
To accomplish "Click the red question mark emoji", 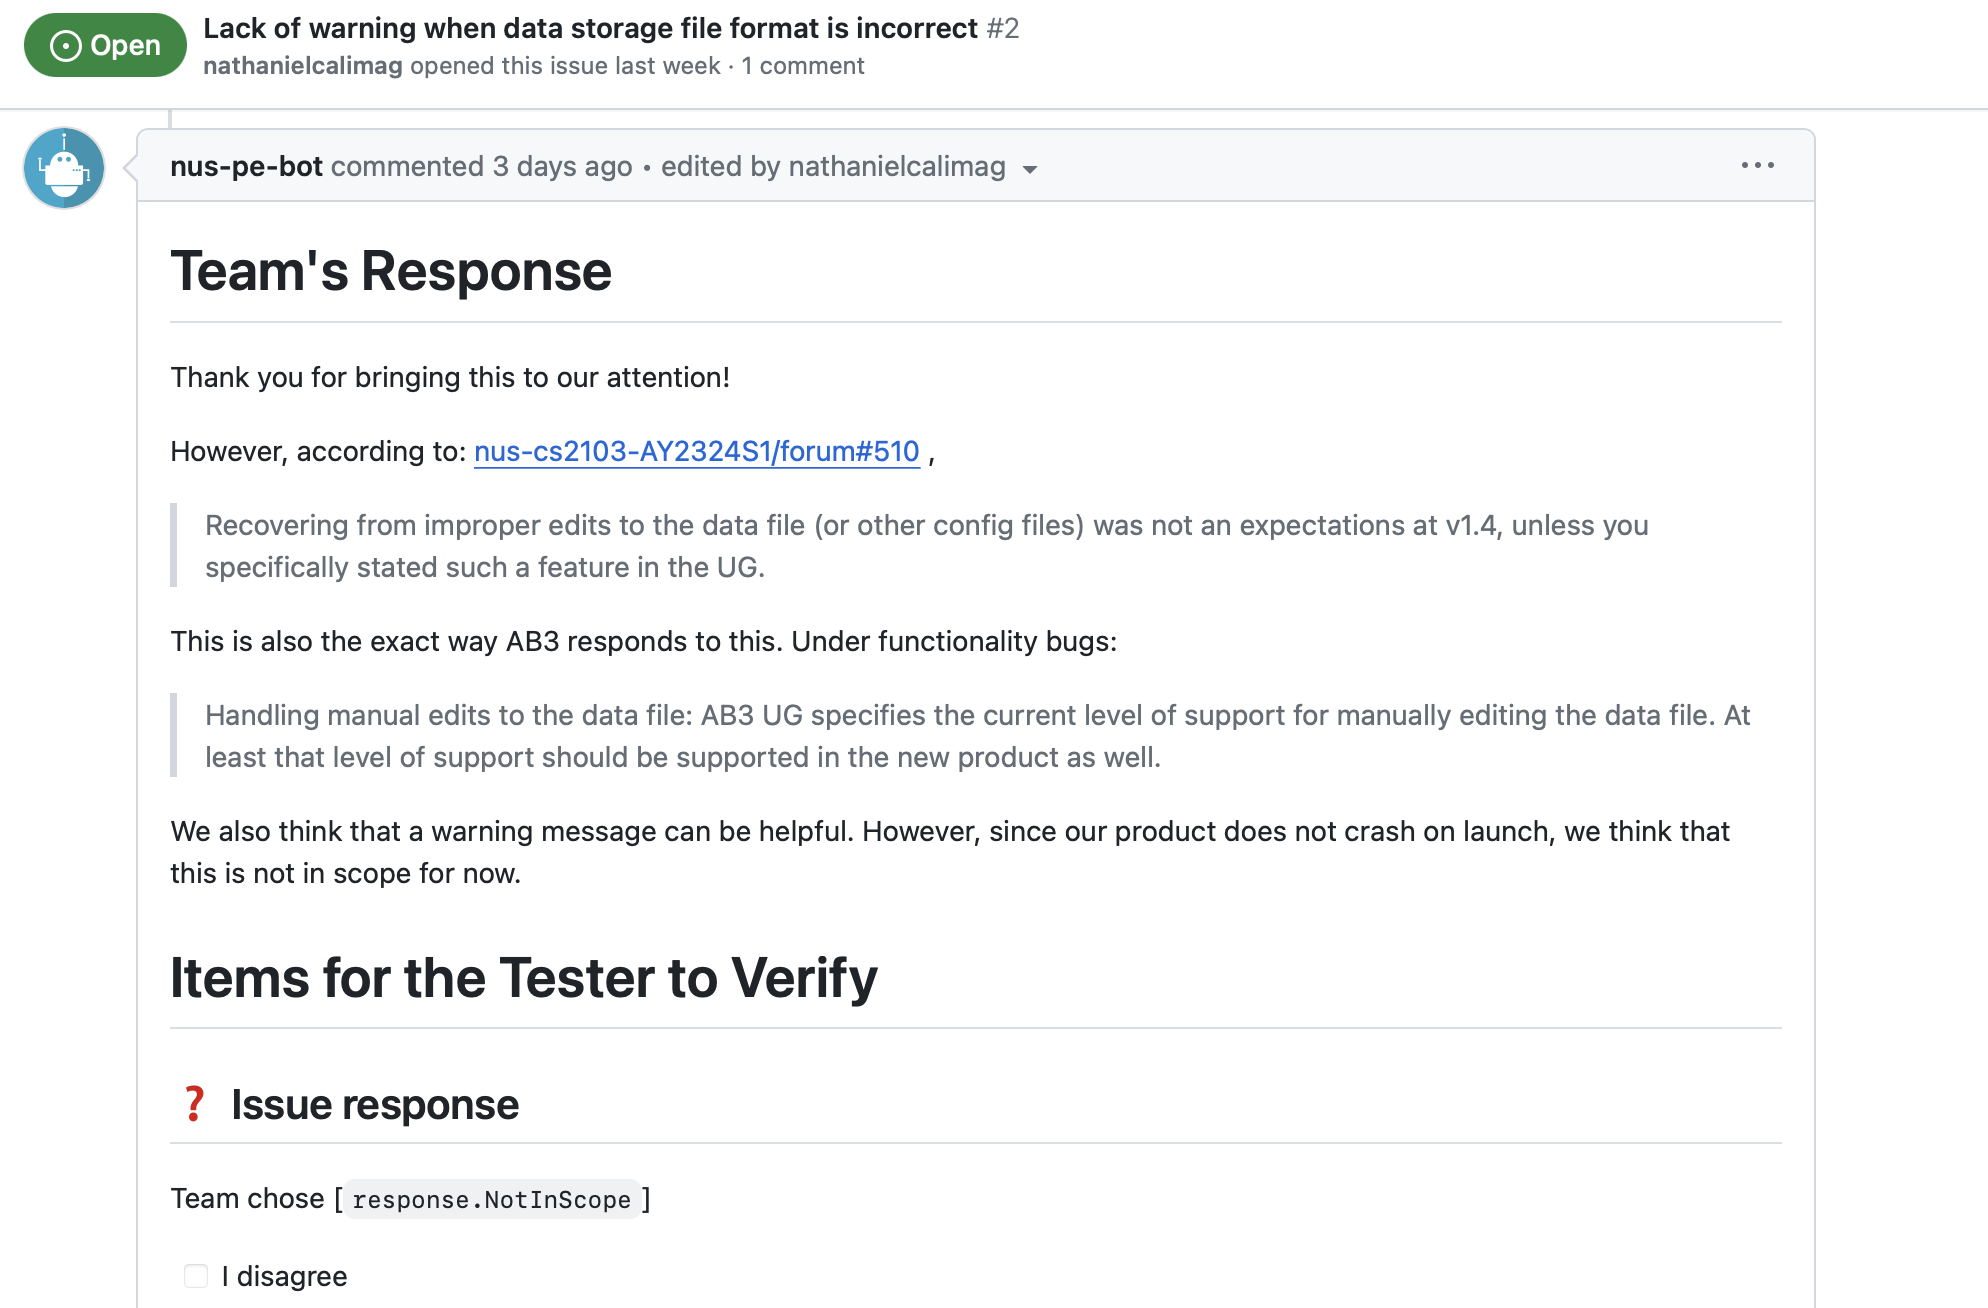I will (x=194, y=1104).
